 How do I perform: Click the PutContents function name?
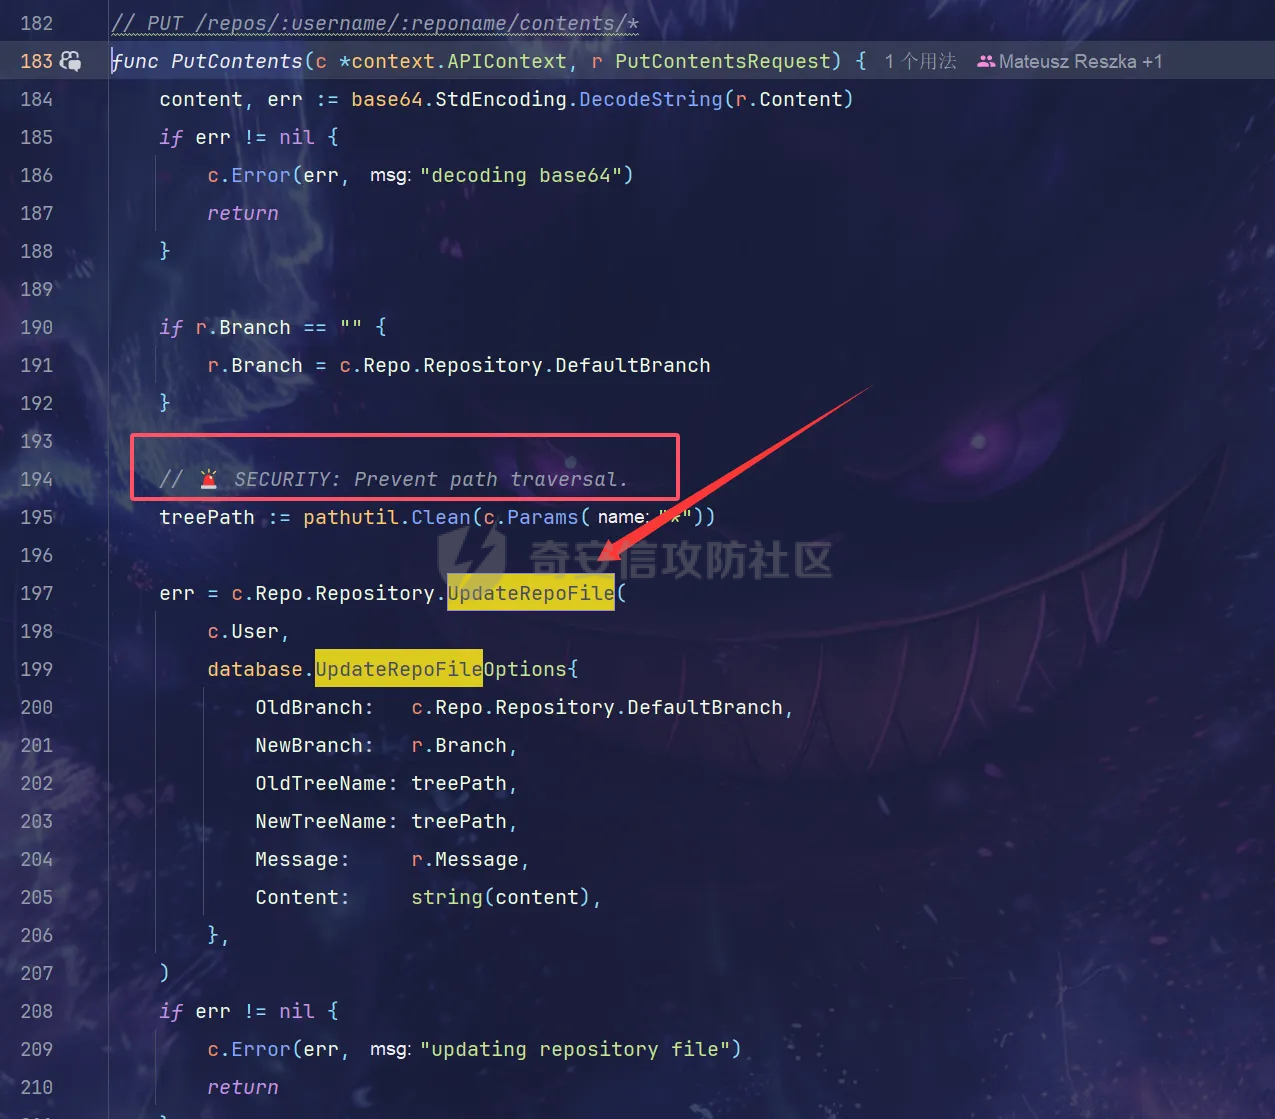(x=236, y=61)
